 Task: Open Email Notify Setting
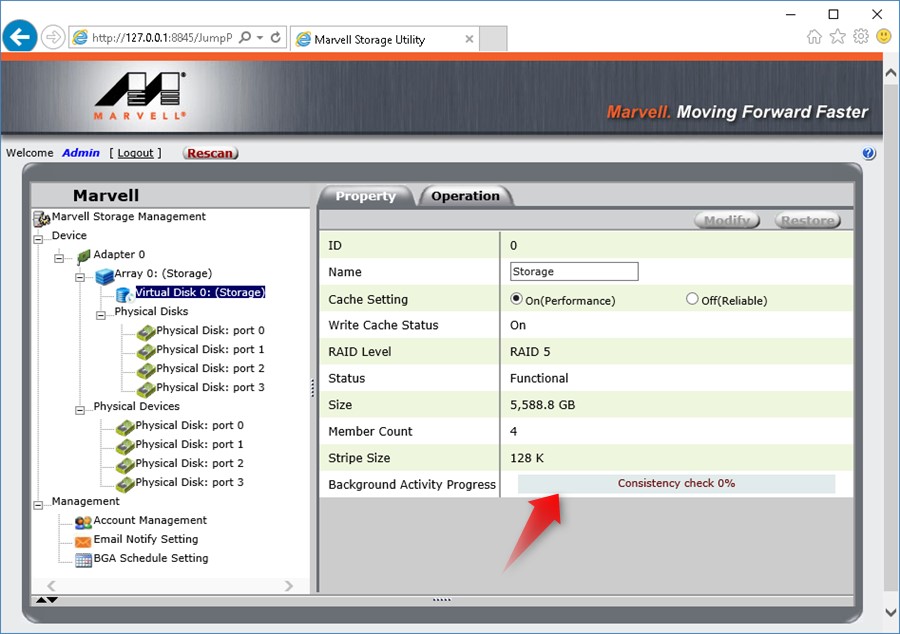(82, 540)
